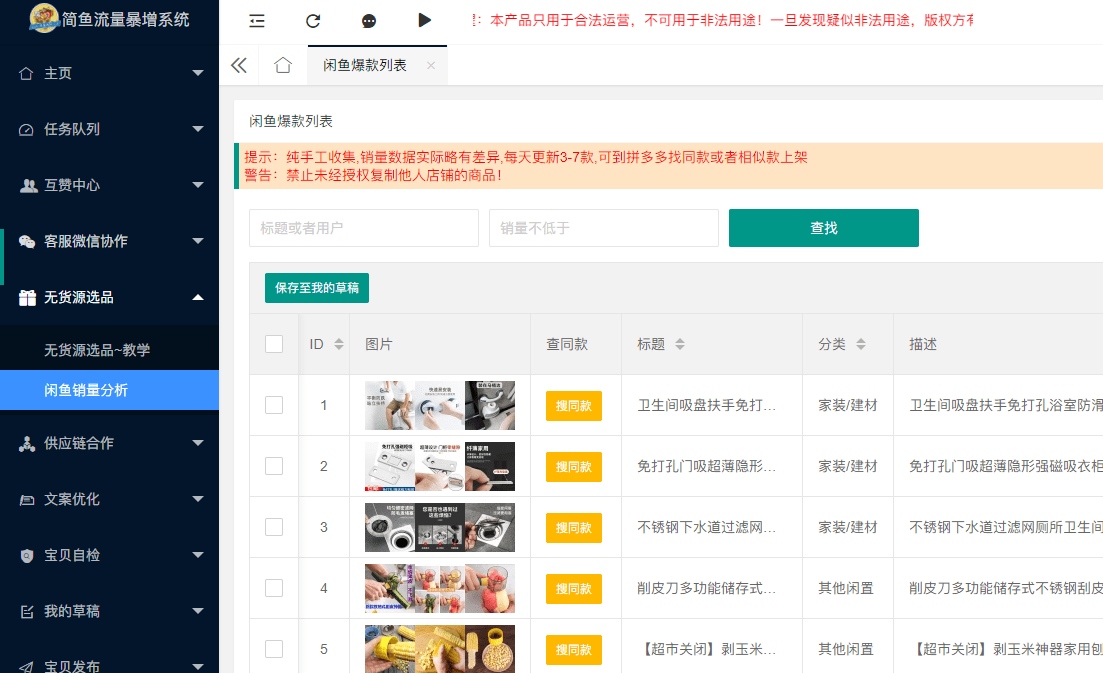
Task: Click the 其他闲置 category cell in row 4
Action: tap(846, 588)
